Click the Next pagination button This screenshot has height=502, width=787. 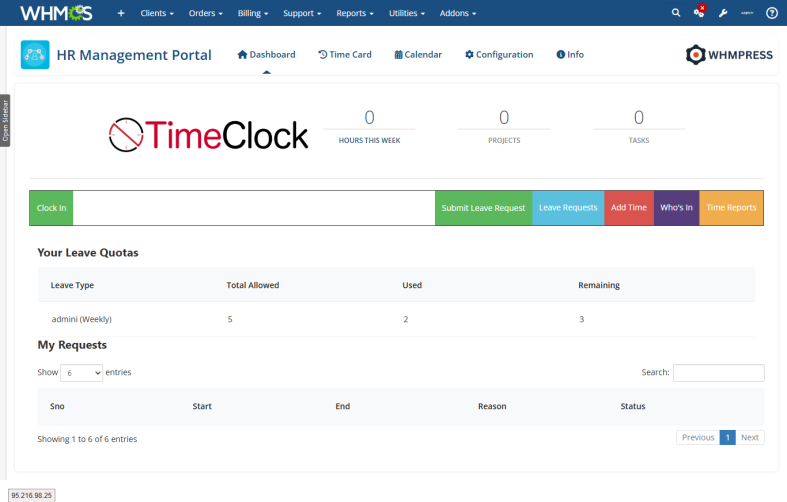(x=750, y=437)
